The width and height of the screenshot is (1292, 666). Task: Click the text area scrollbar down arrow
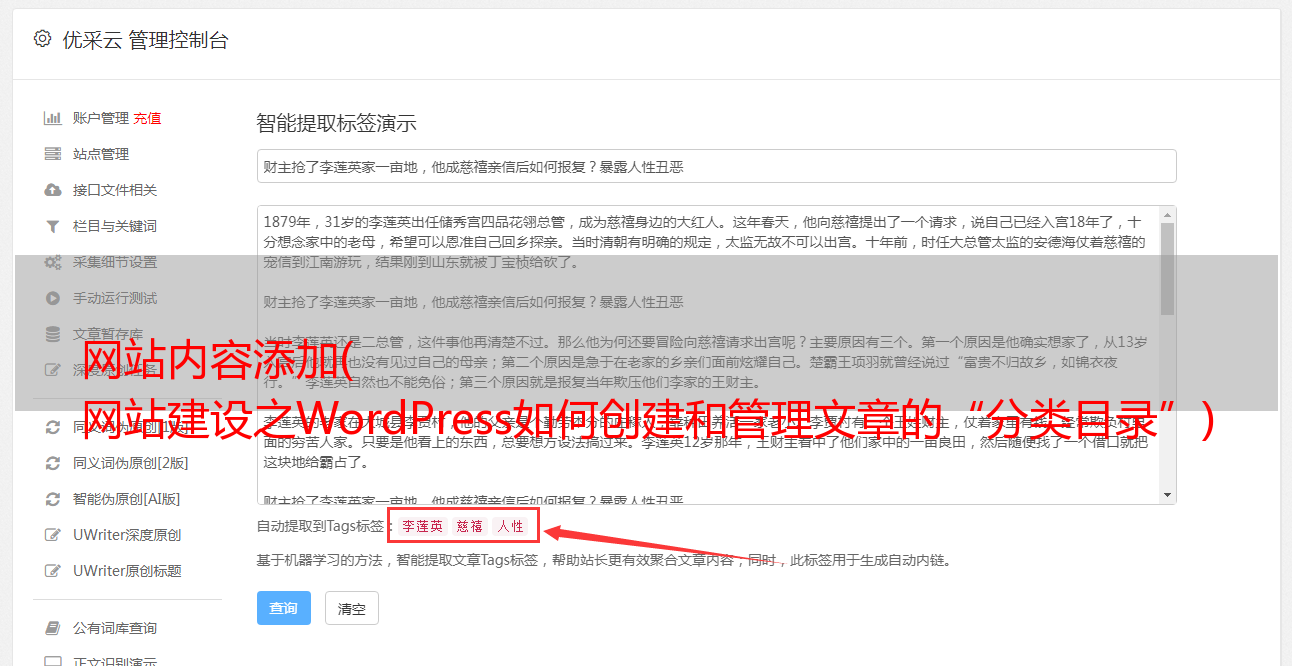pos(1167,495)
